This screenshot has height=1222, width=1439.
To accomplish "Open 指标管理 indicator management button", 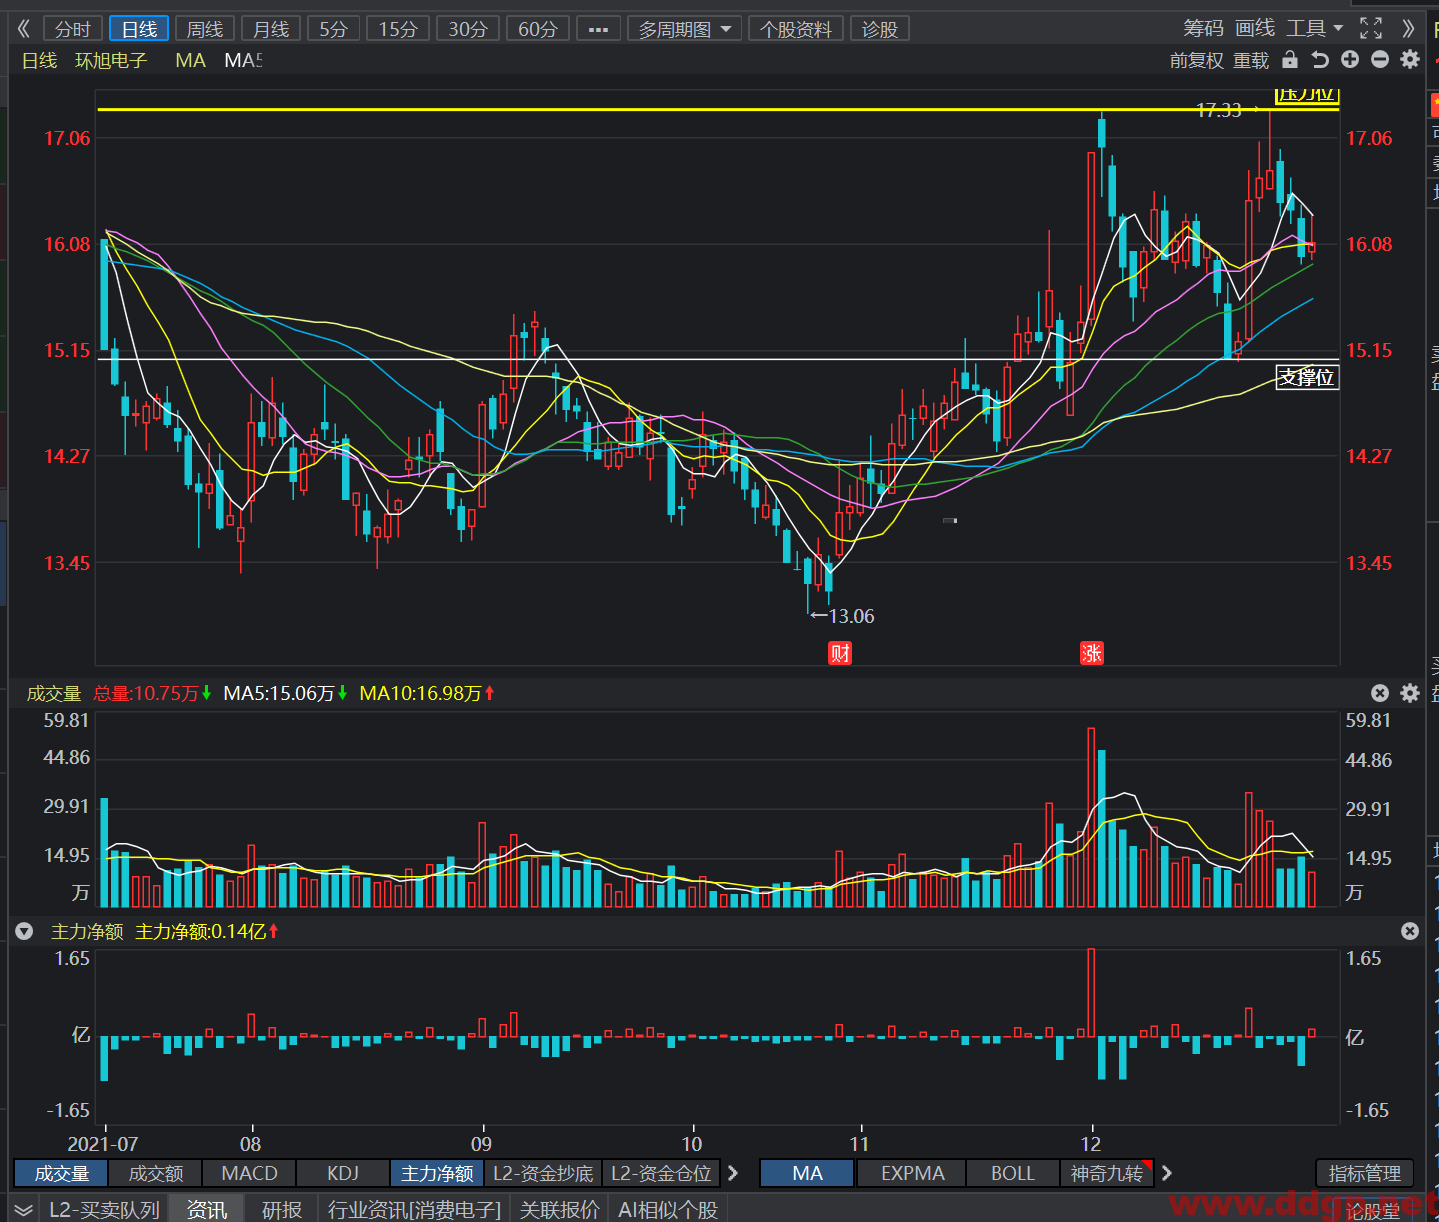I will pyautogui.click(x=1364, y=1173).
